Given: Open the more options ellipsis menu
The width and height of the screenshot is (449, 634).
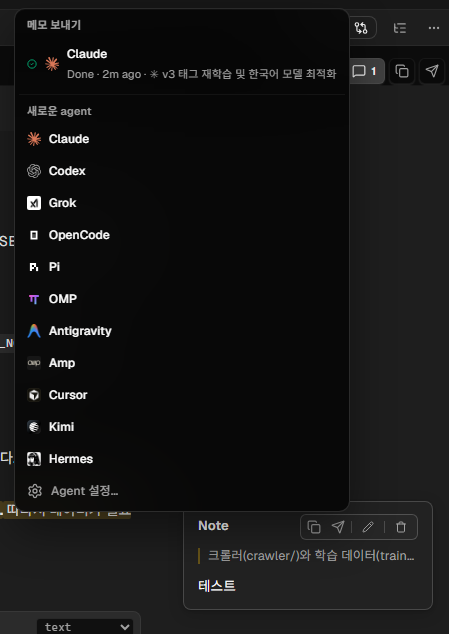Looking at the screenshot, I should 434,28.
